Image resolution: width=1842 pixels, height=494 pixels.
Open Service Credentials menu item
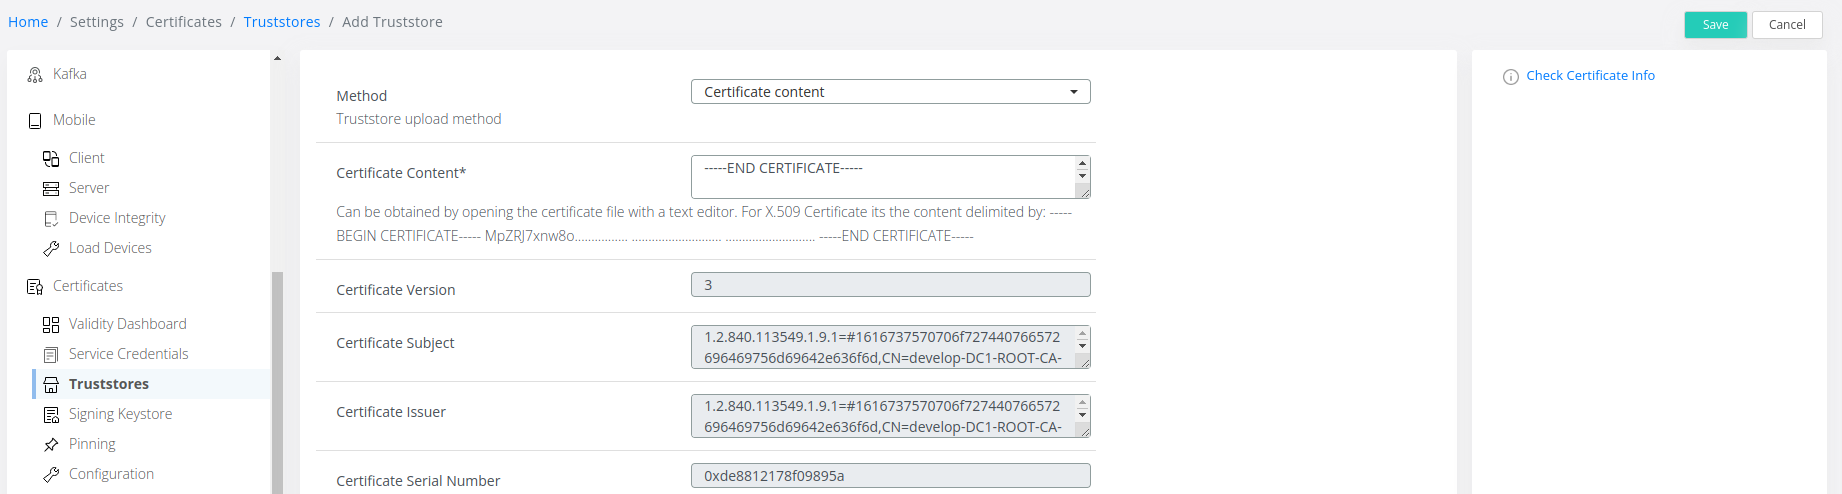(x=128, y=354)
